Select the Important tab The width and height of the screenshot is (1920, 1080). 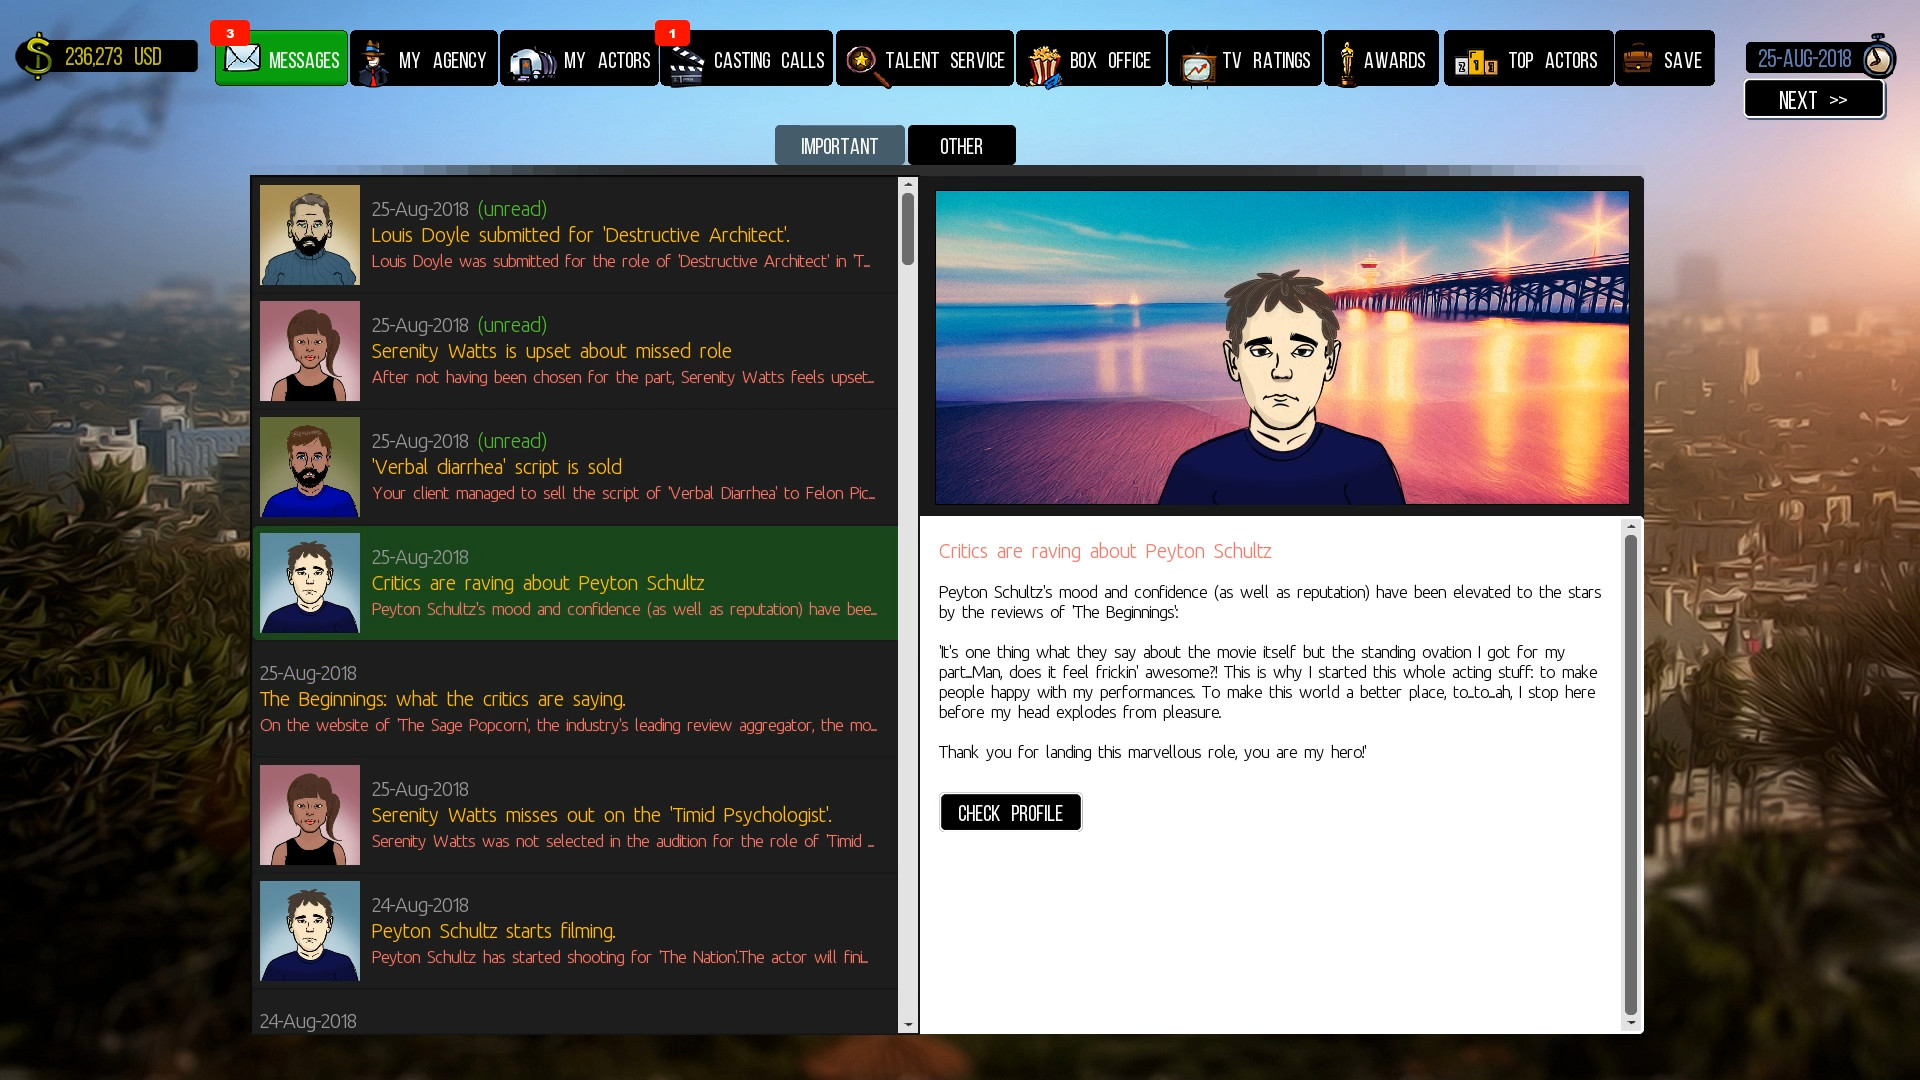click(839, 146)
